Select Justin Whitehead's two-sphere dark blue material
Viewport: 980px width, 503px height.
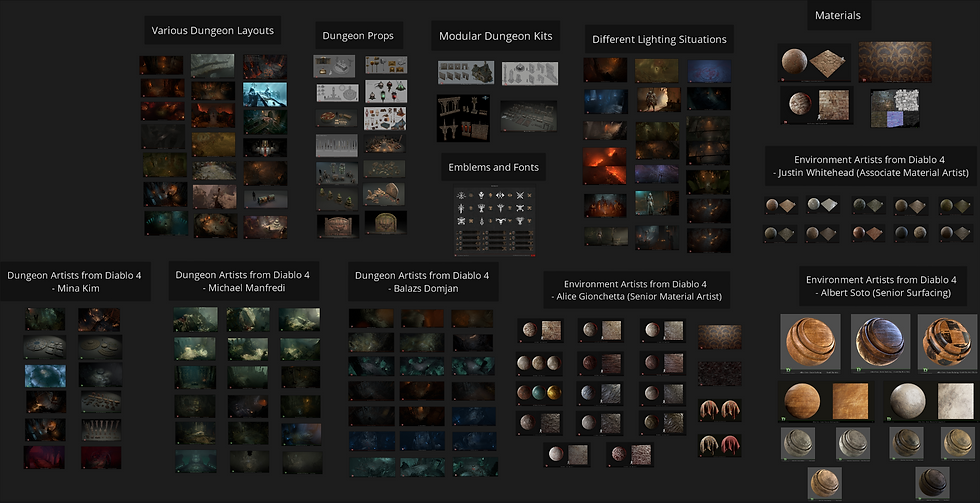pyautogui.click(x=911, y=233)
